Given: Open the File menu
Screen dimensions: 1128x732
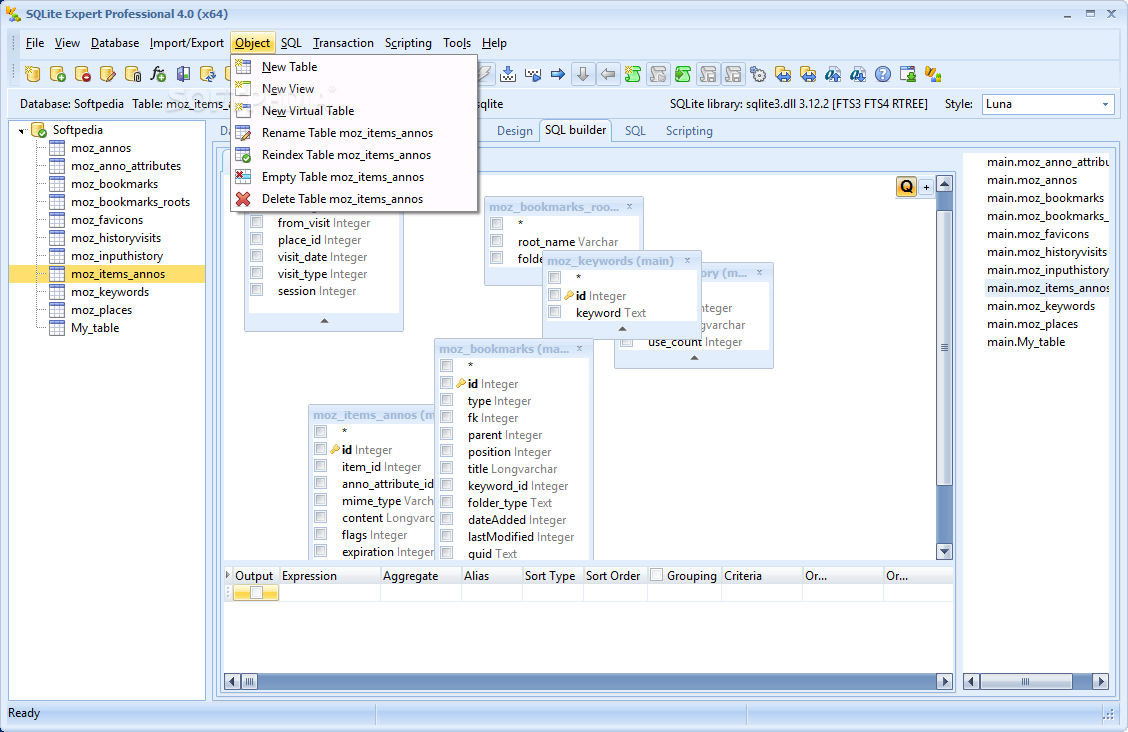Looking at the screenshot, I should (x=35, y=43).
